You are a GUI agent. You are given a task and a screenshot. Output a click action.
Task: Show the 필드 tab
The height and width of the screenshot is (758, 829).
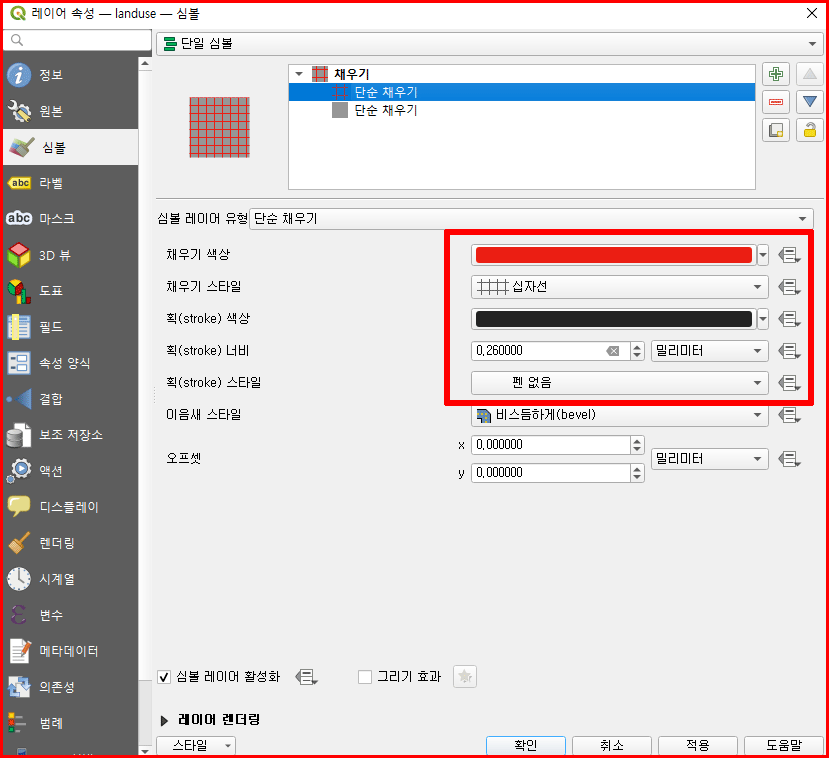point(70,327)
